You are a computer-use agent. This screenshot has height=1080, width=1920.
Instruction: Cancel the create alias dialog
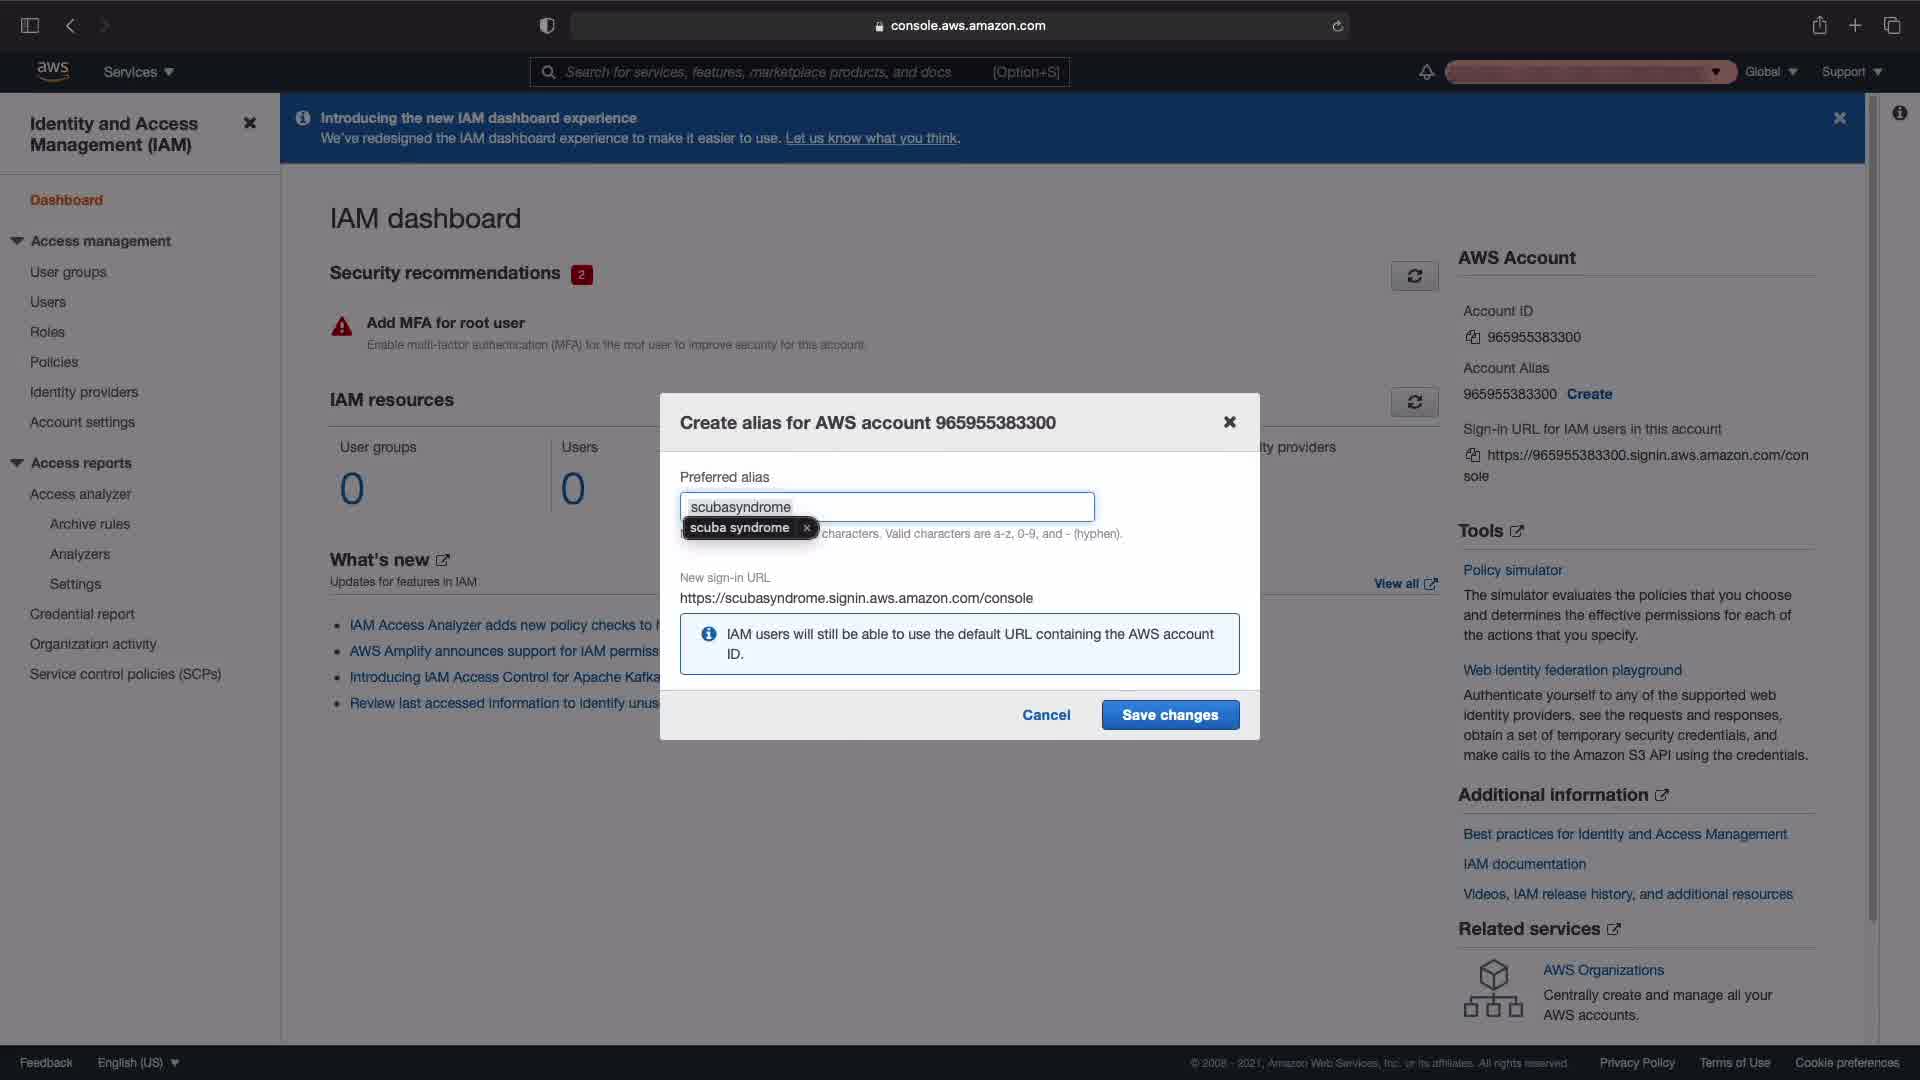(x=1046, y=715)
